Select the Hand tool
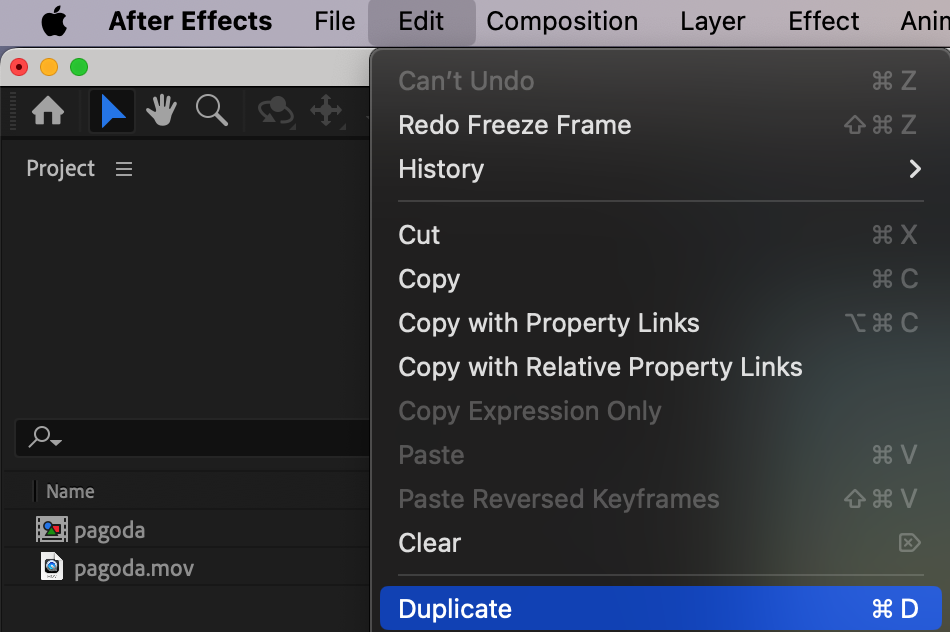Screen dimensions: 950x632 (161, 112)
